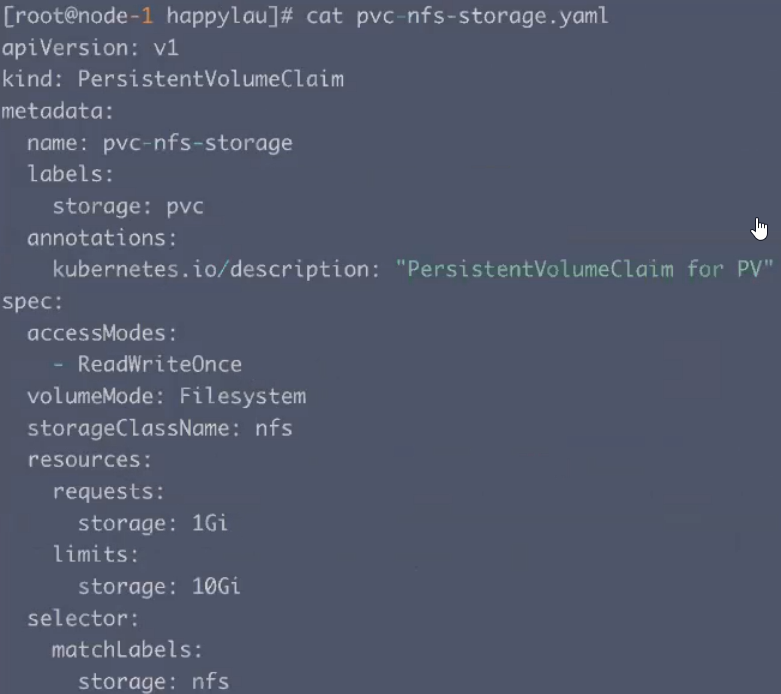This screenshot has width=781, height=694.
Task: Click the limits storage value 10Gi
Action: pos(216,586)
